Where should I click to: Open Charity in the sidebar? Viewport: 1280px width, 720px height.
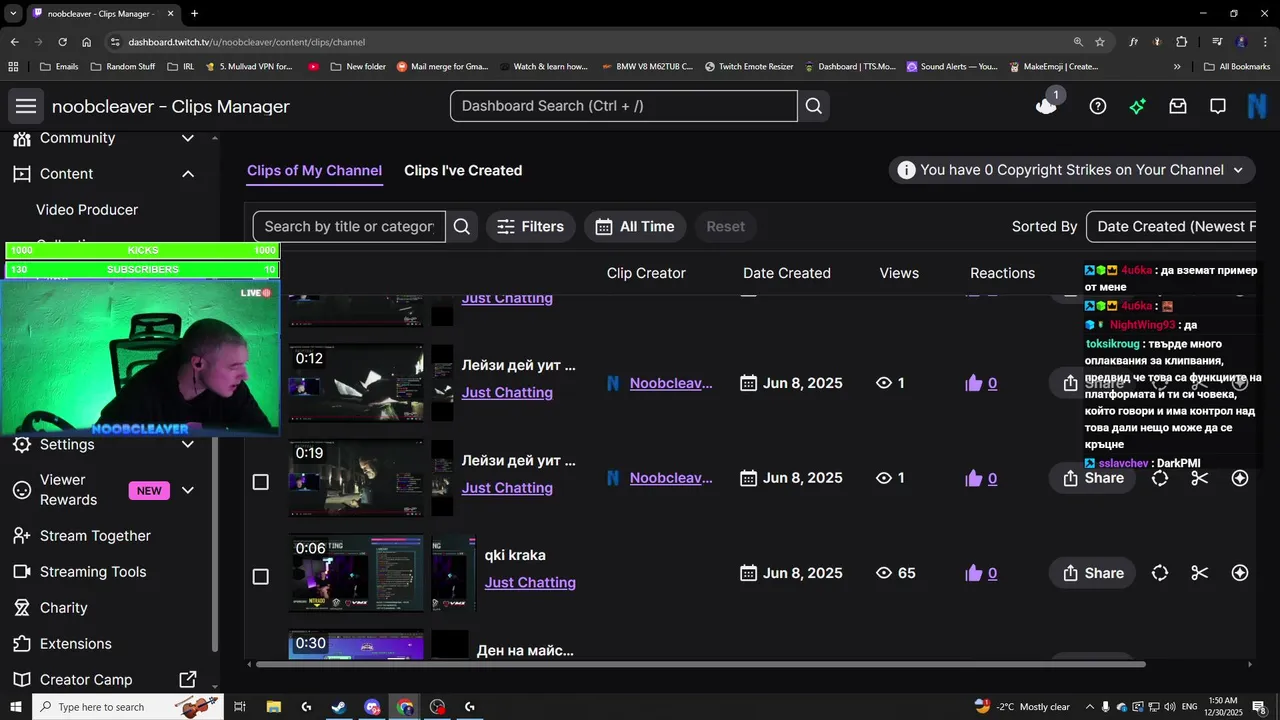[x=64, y=608]
